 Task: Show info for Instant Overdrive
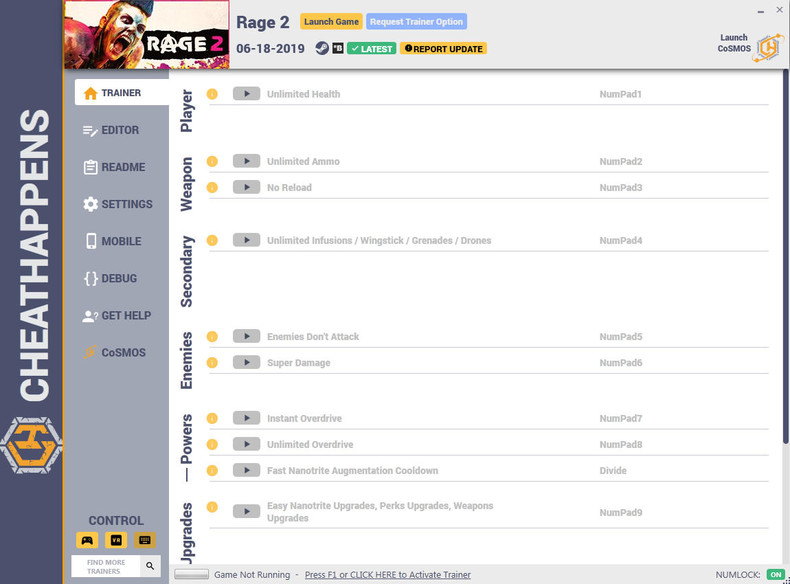pyautogui.click(x=212, y=418)
